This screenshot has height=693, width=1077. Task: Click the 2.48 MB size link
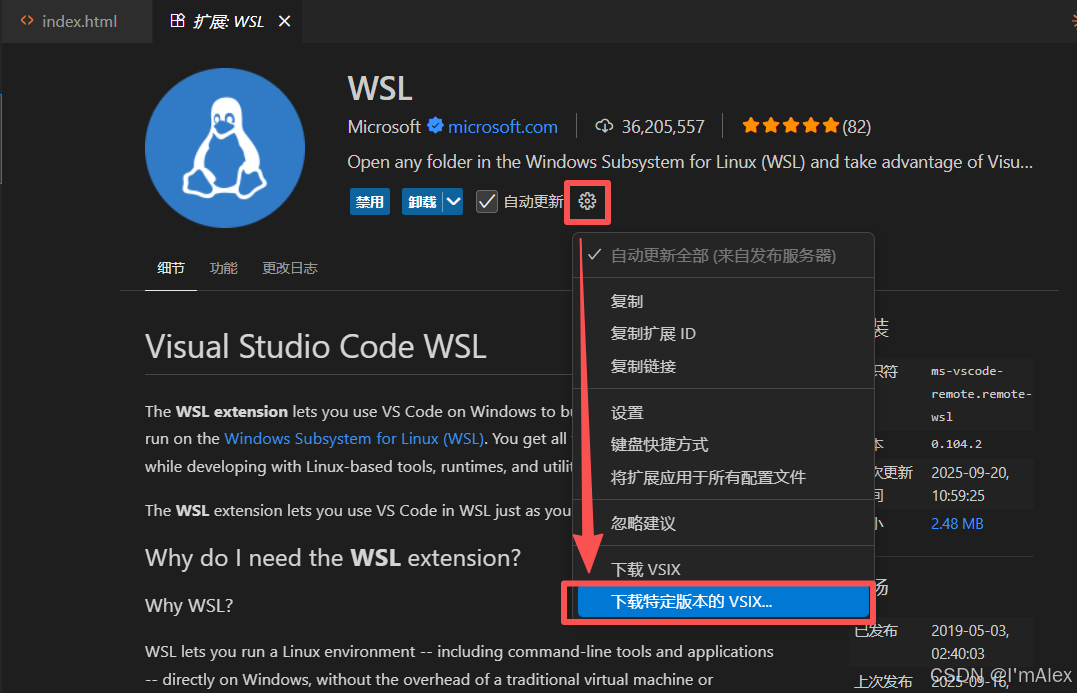click(957, 523)
